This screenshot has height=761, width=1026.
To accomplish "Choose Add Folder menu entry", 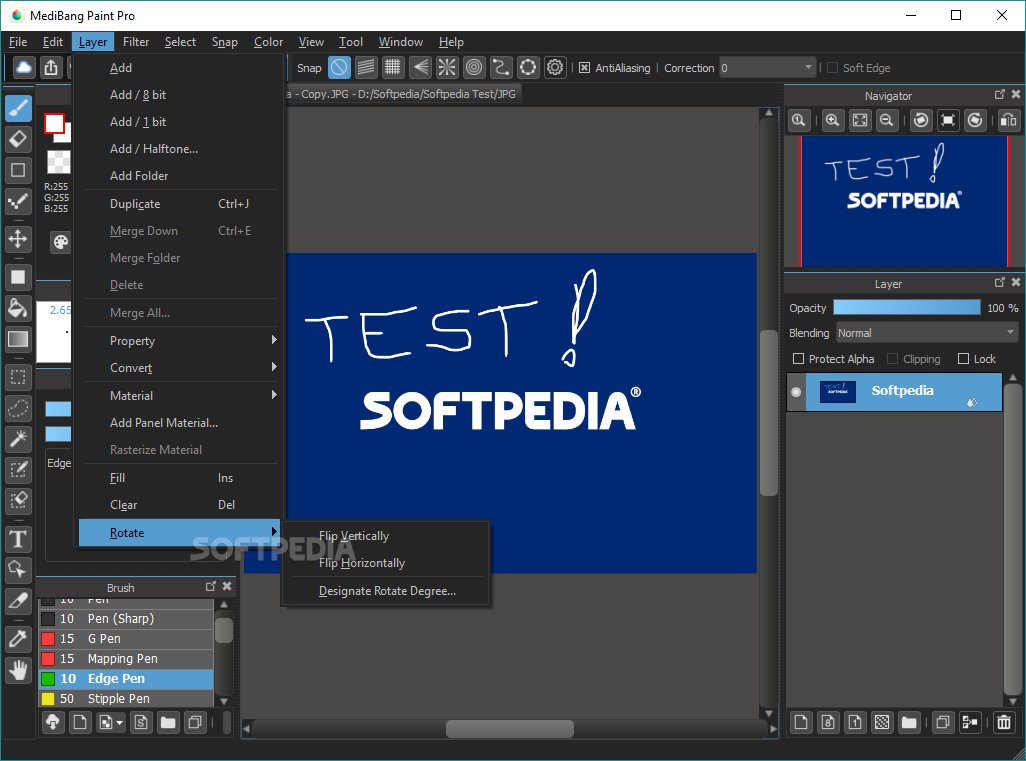I will click(181, 175).
